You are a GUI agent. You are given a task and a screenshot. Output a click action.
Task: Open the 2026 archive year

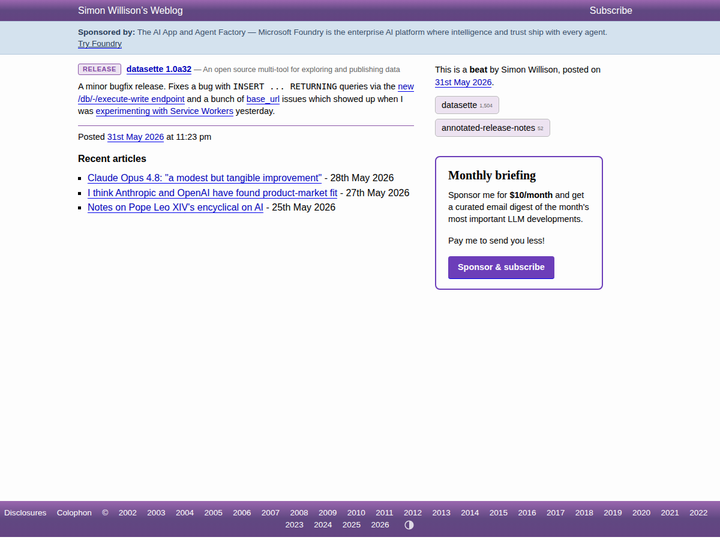point(380,525)
